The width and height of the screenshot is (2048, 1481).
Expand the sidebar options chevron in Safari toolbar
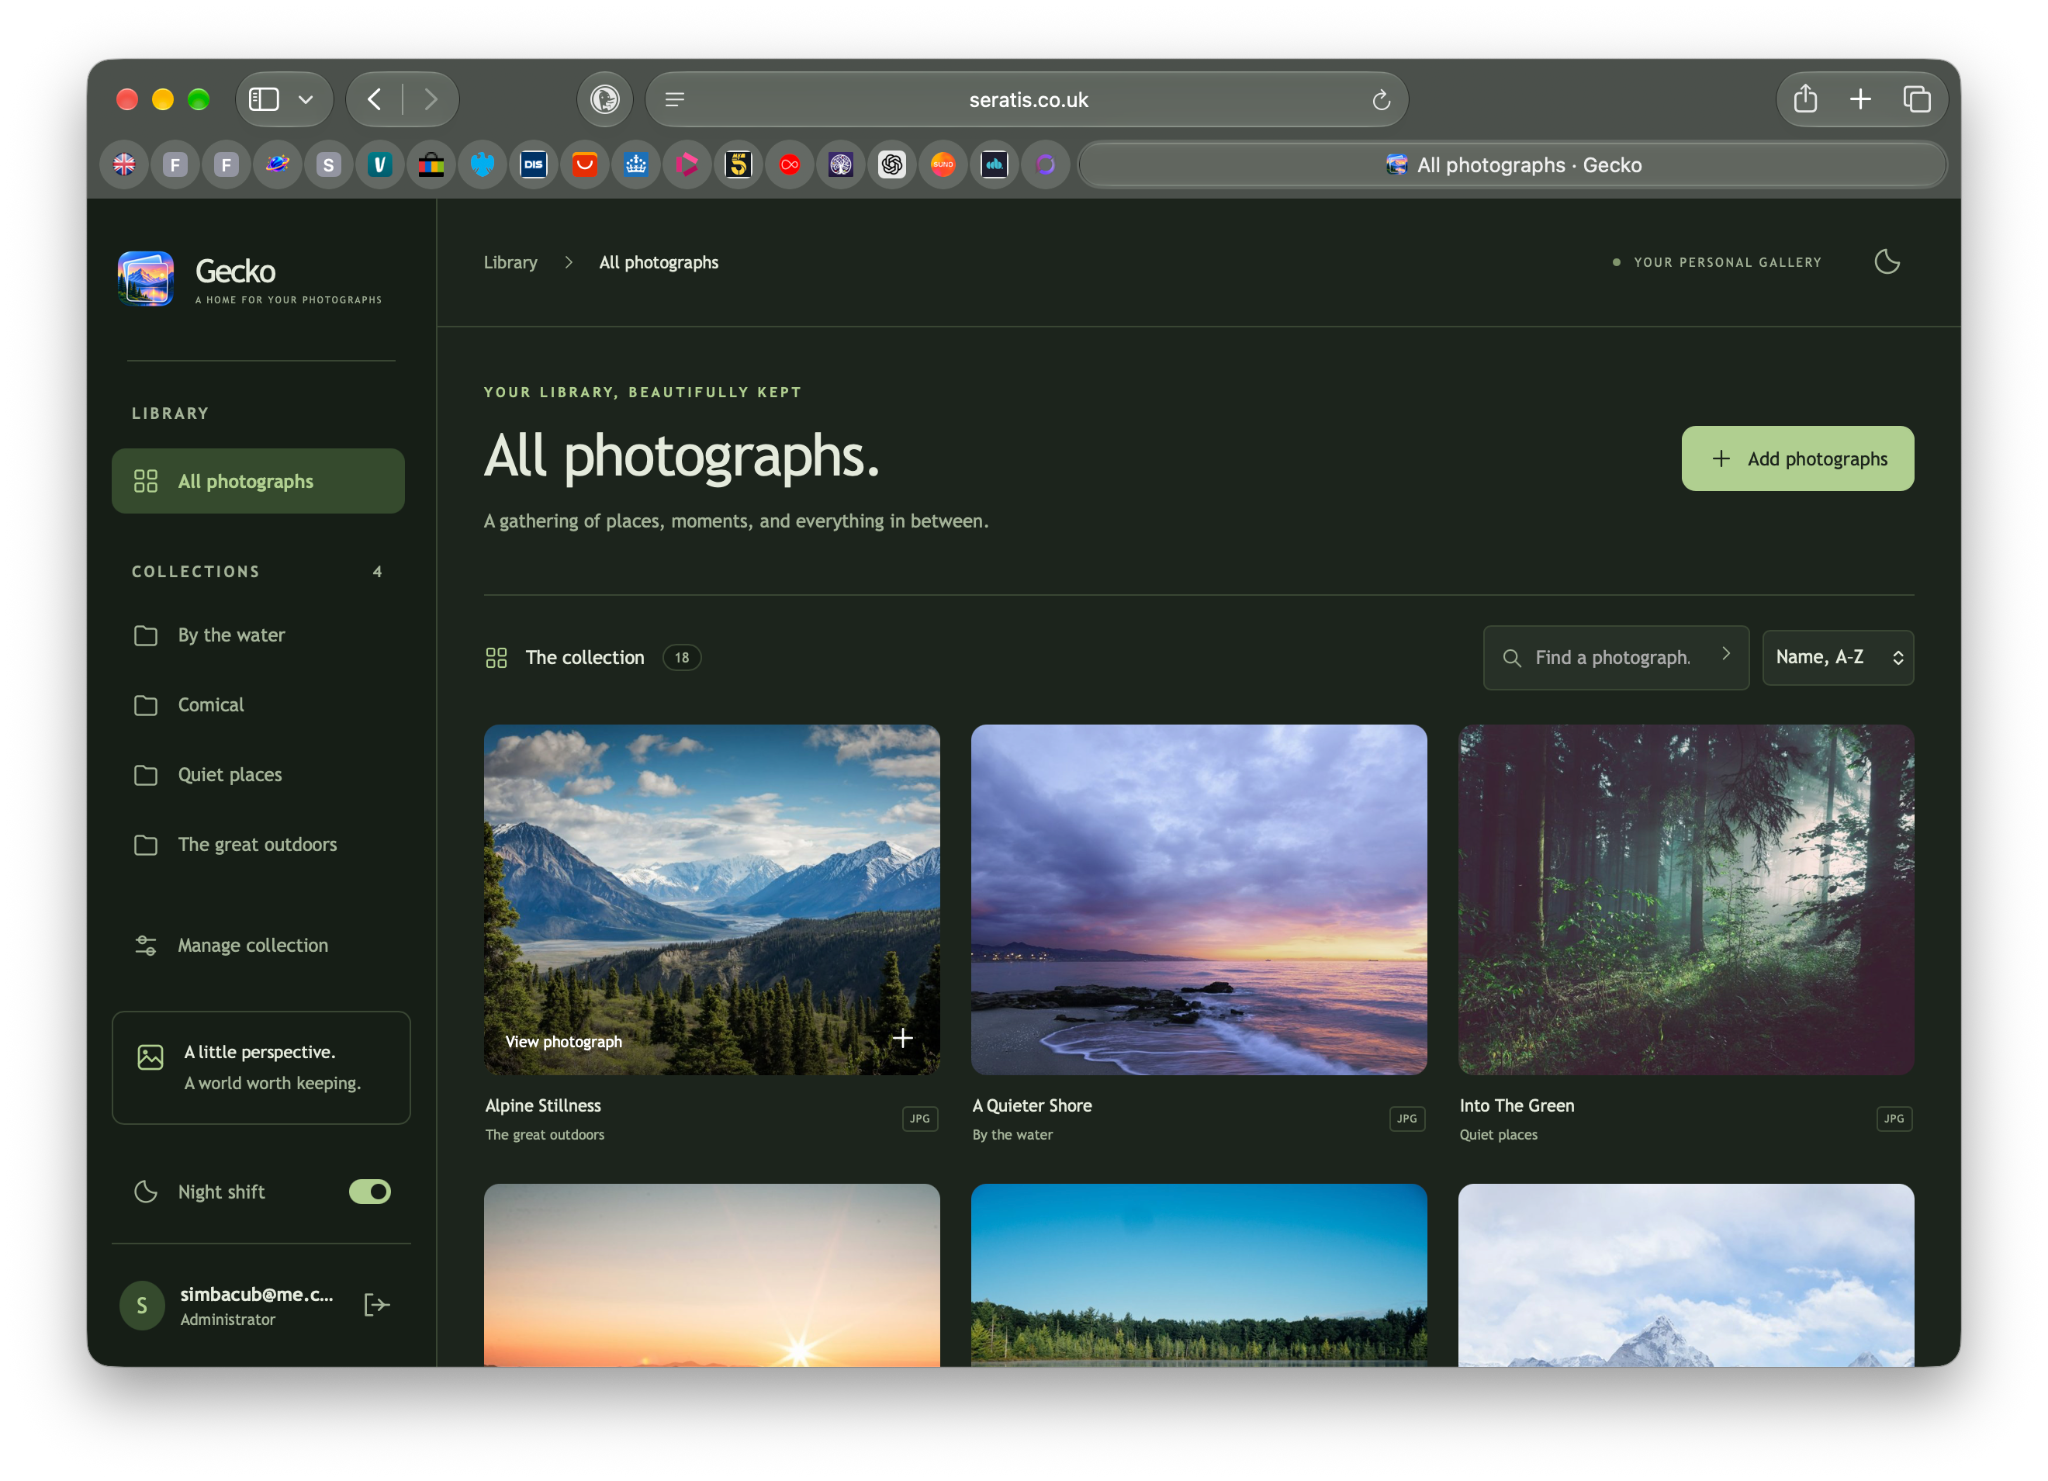306,100
